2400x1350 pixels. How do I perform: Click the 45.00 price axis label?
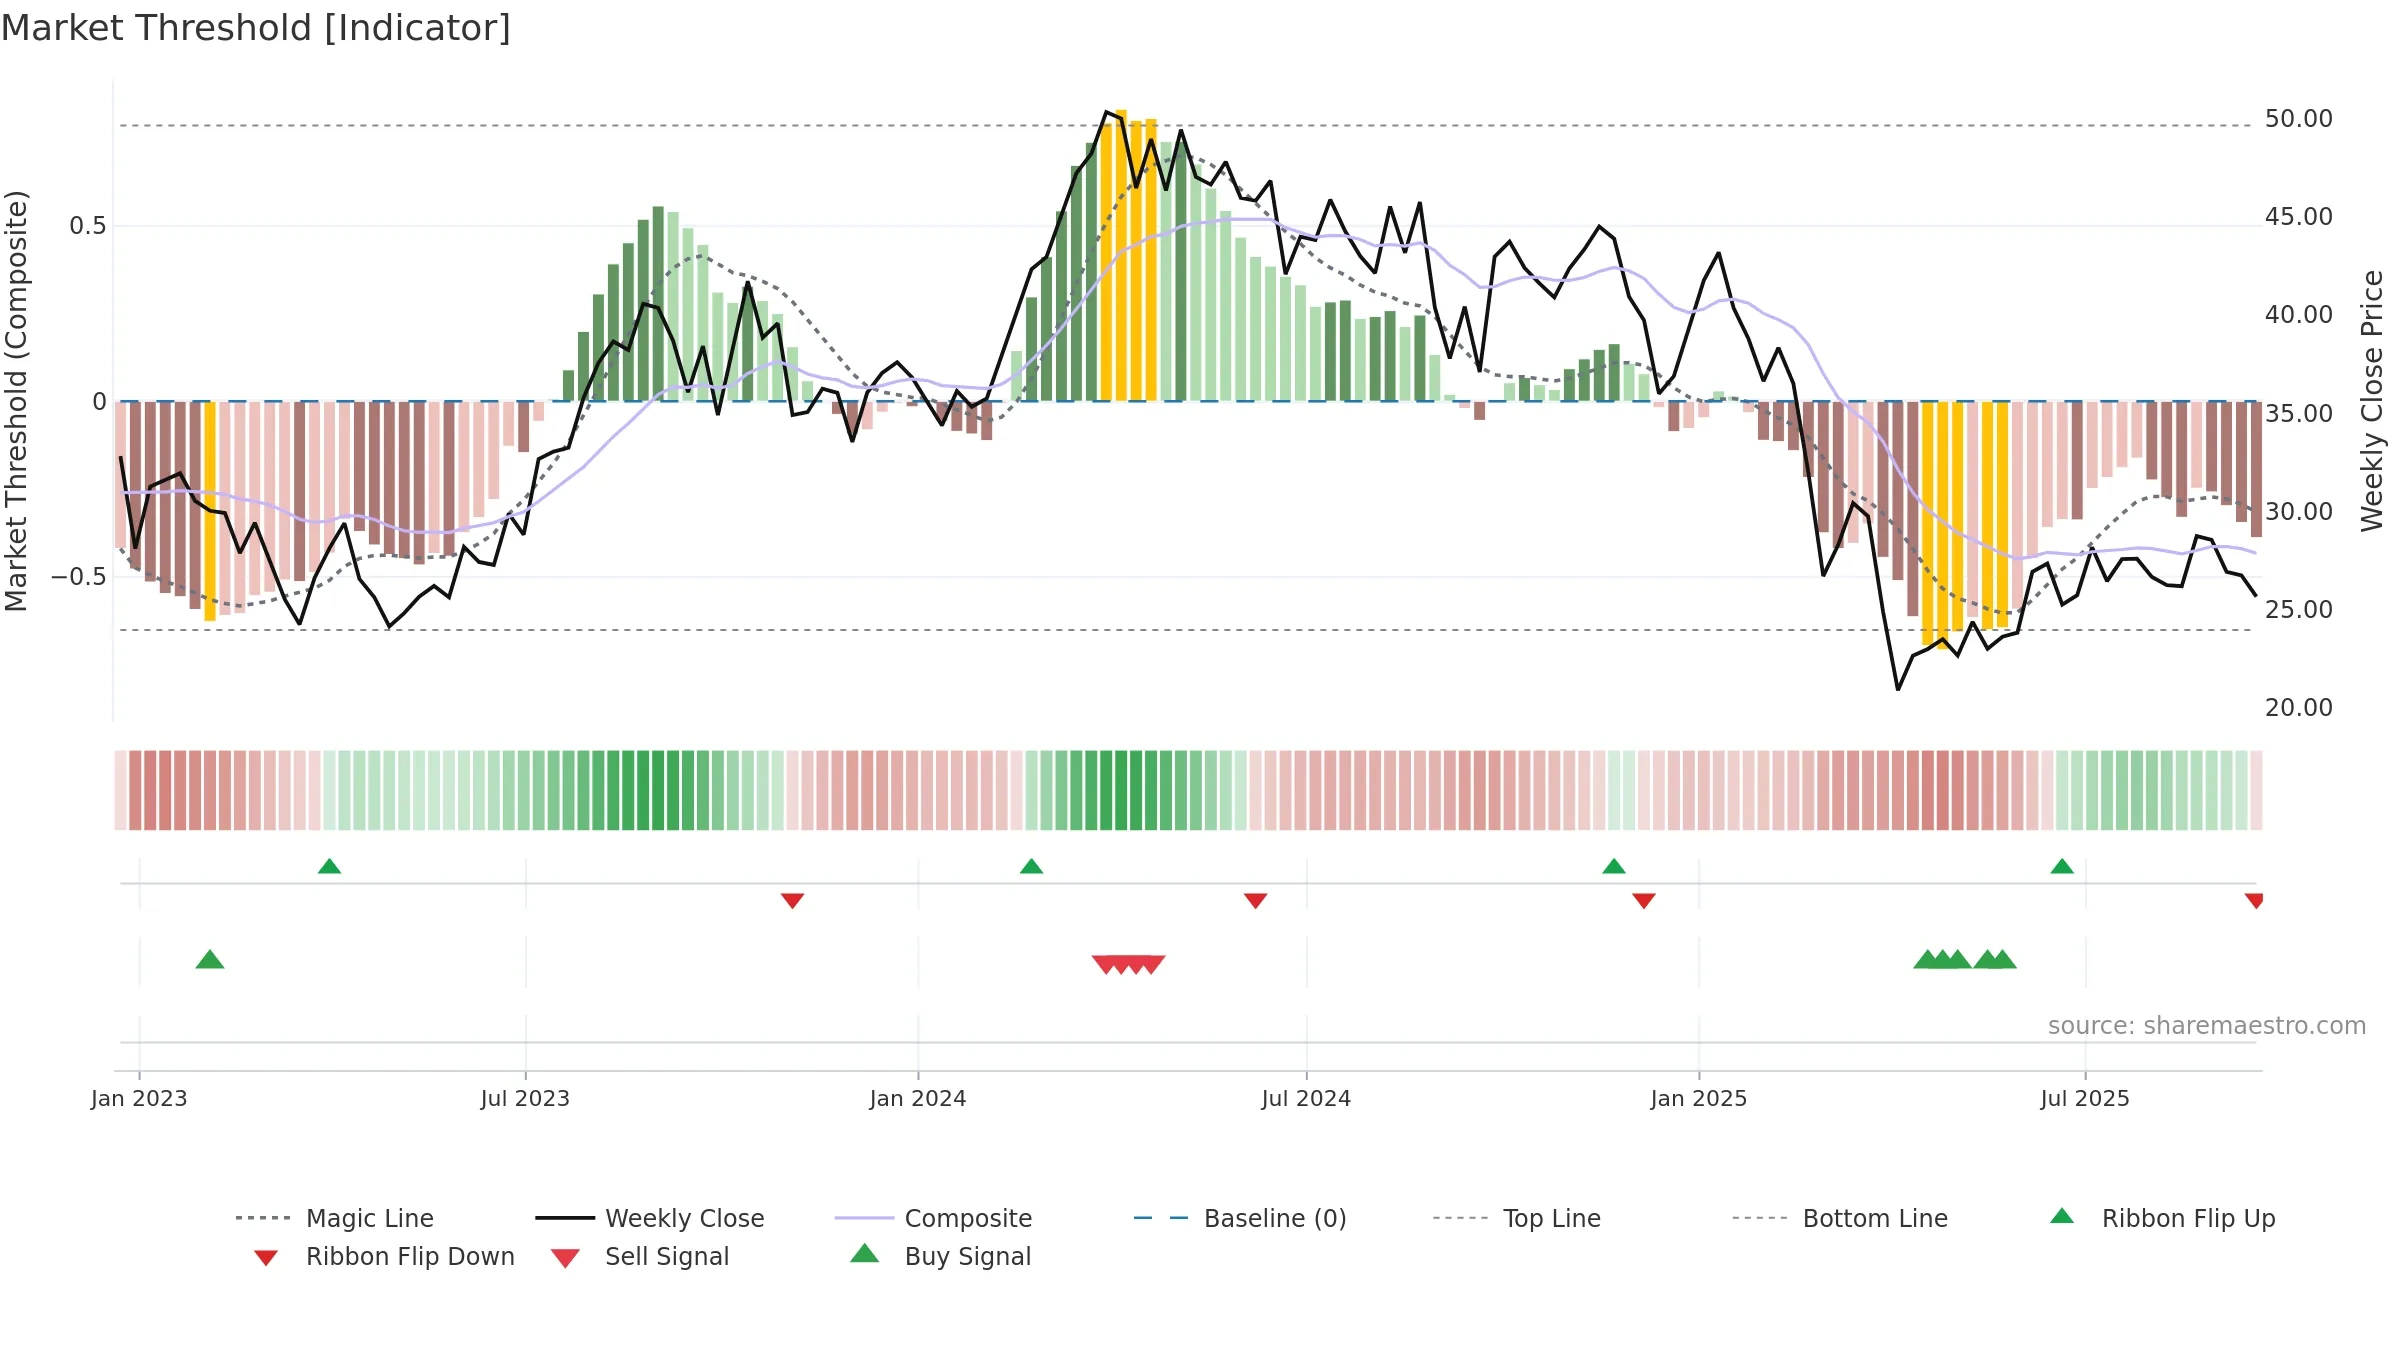point(2298,217)
